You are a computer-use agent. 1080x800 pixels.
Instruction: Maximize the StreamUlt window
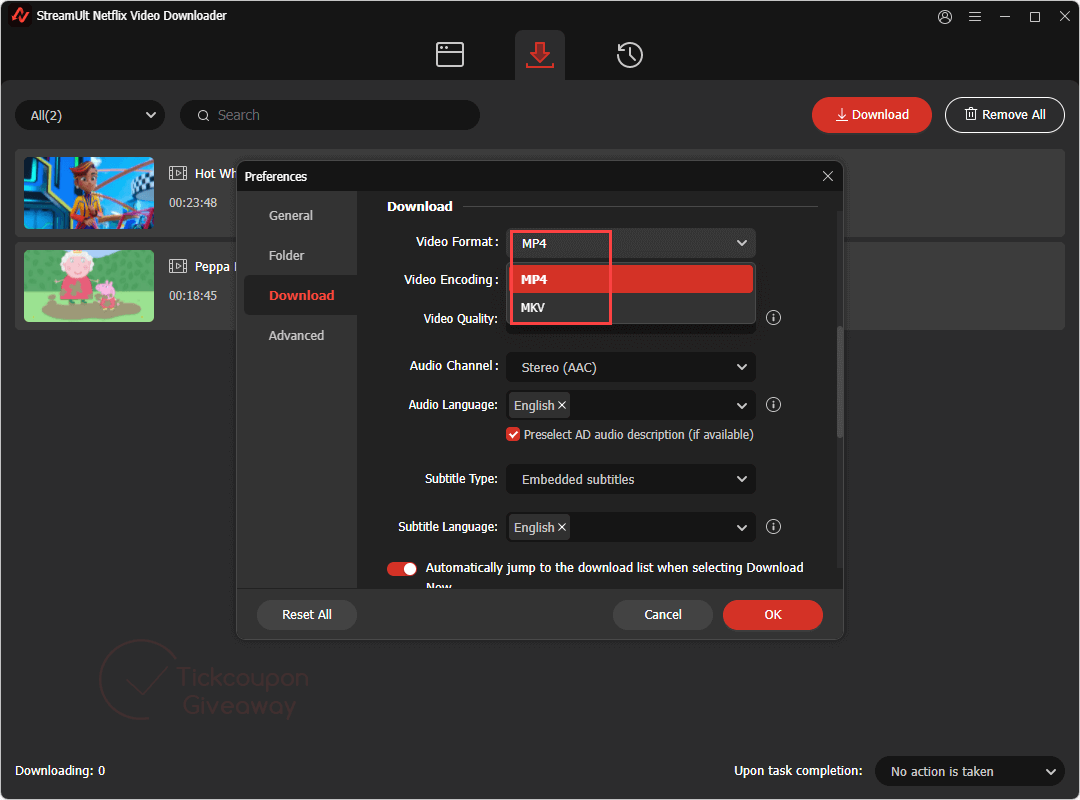pos(1035,17)
